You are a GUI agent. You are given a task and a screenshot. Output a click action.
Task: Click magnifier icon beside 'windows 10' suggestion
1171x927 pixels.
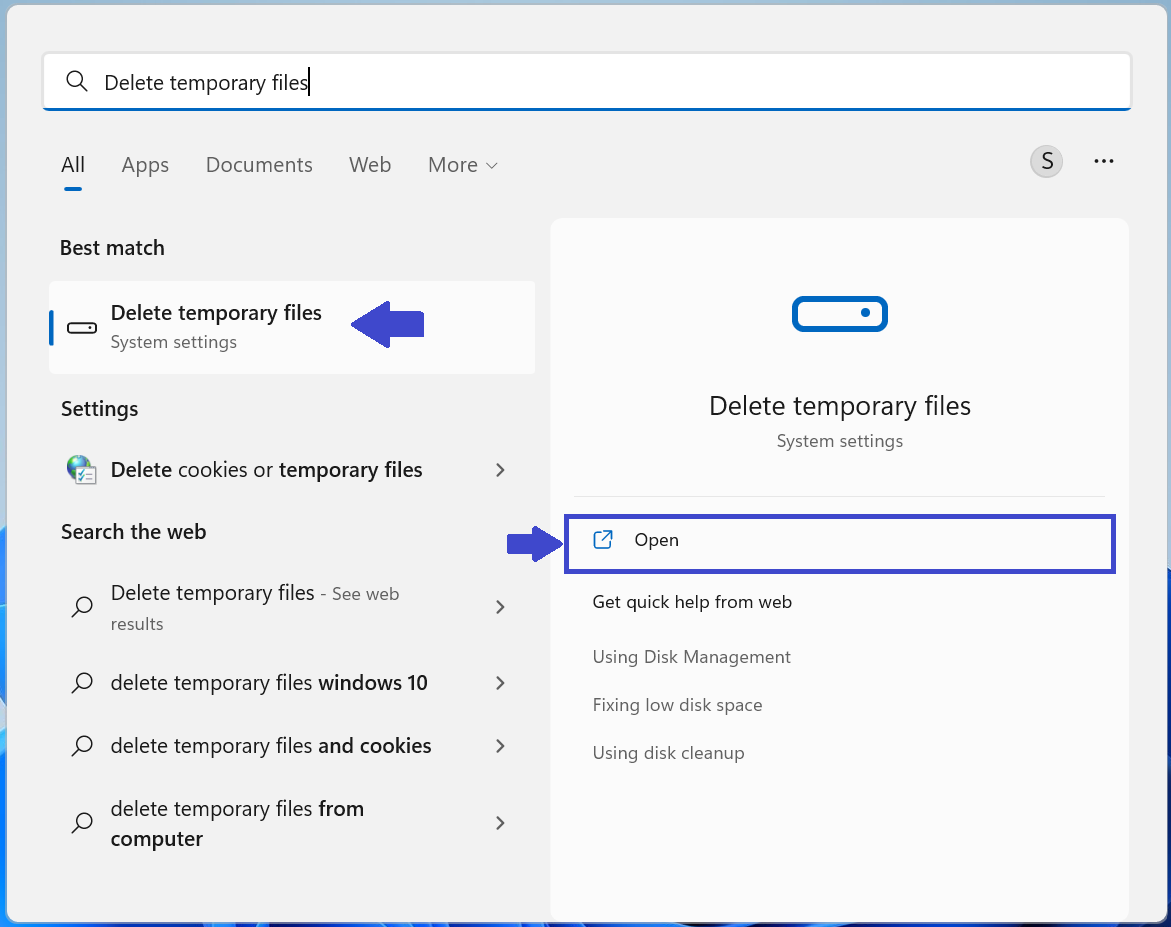[x=82, y=683]
